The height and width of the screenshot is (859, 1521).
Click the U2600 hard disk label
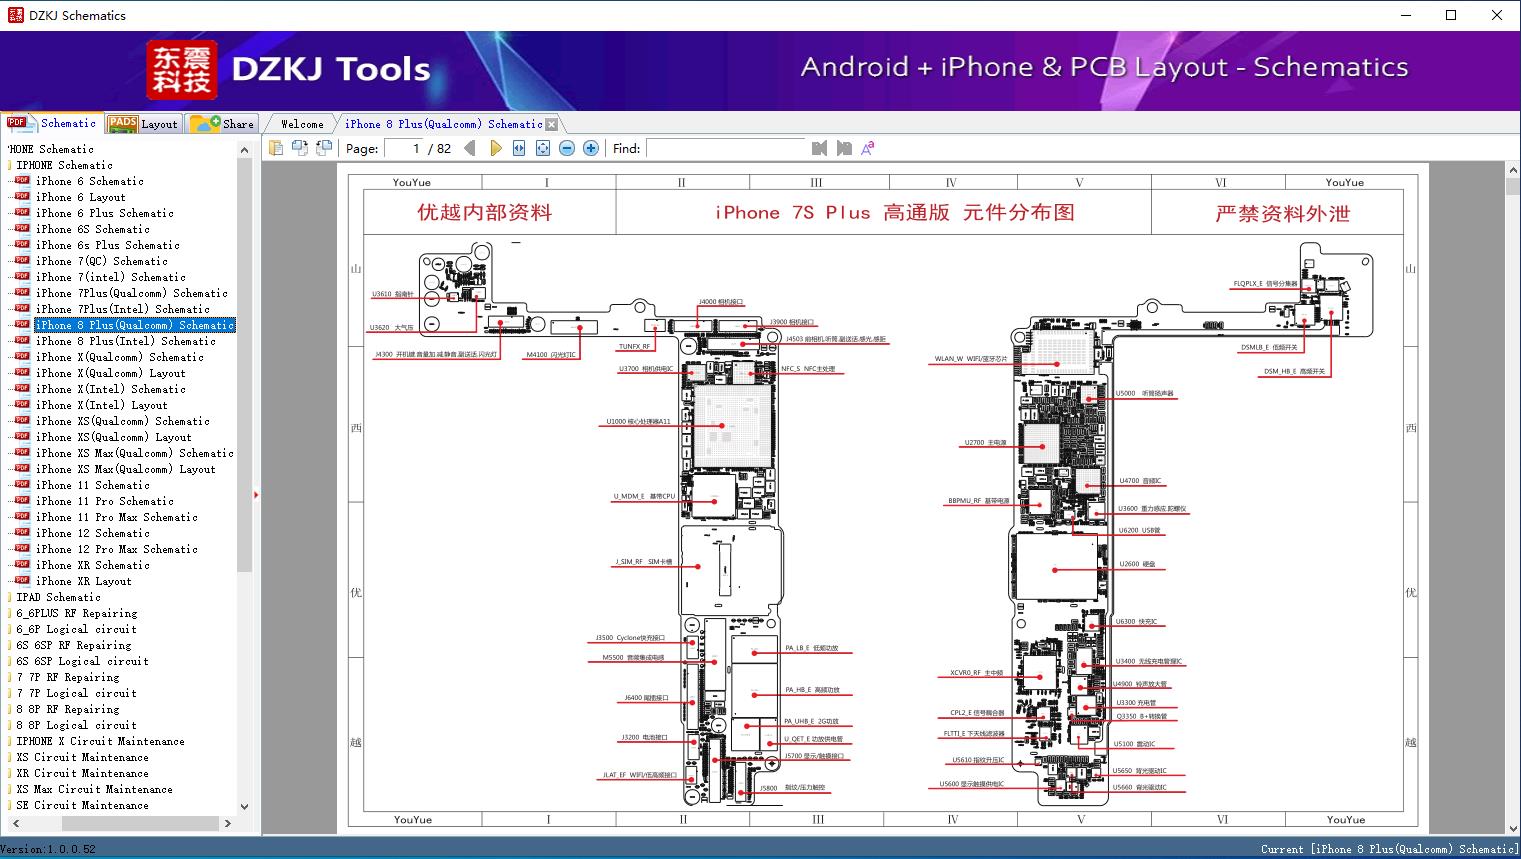1137,564
